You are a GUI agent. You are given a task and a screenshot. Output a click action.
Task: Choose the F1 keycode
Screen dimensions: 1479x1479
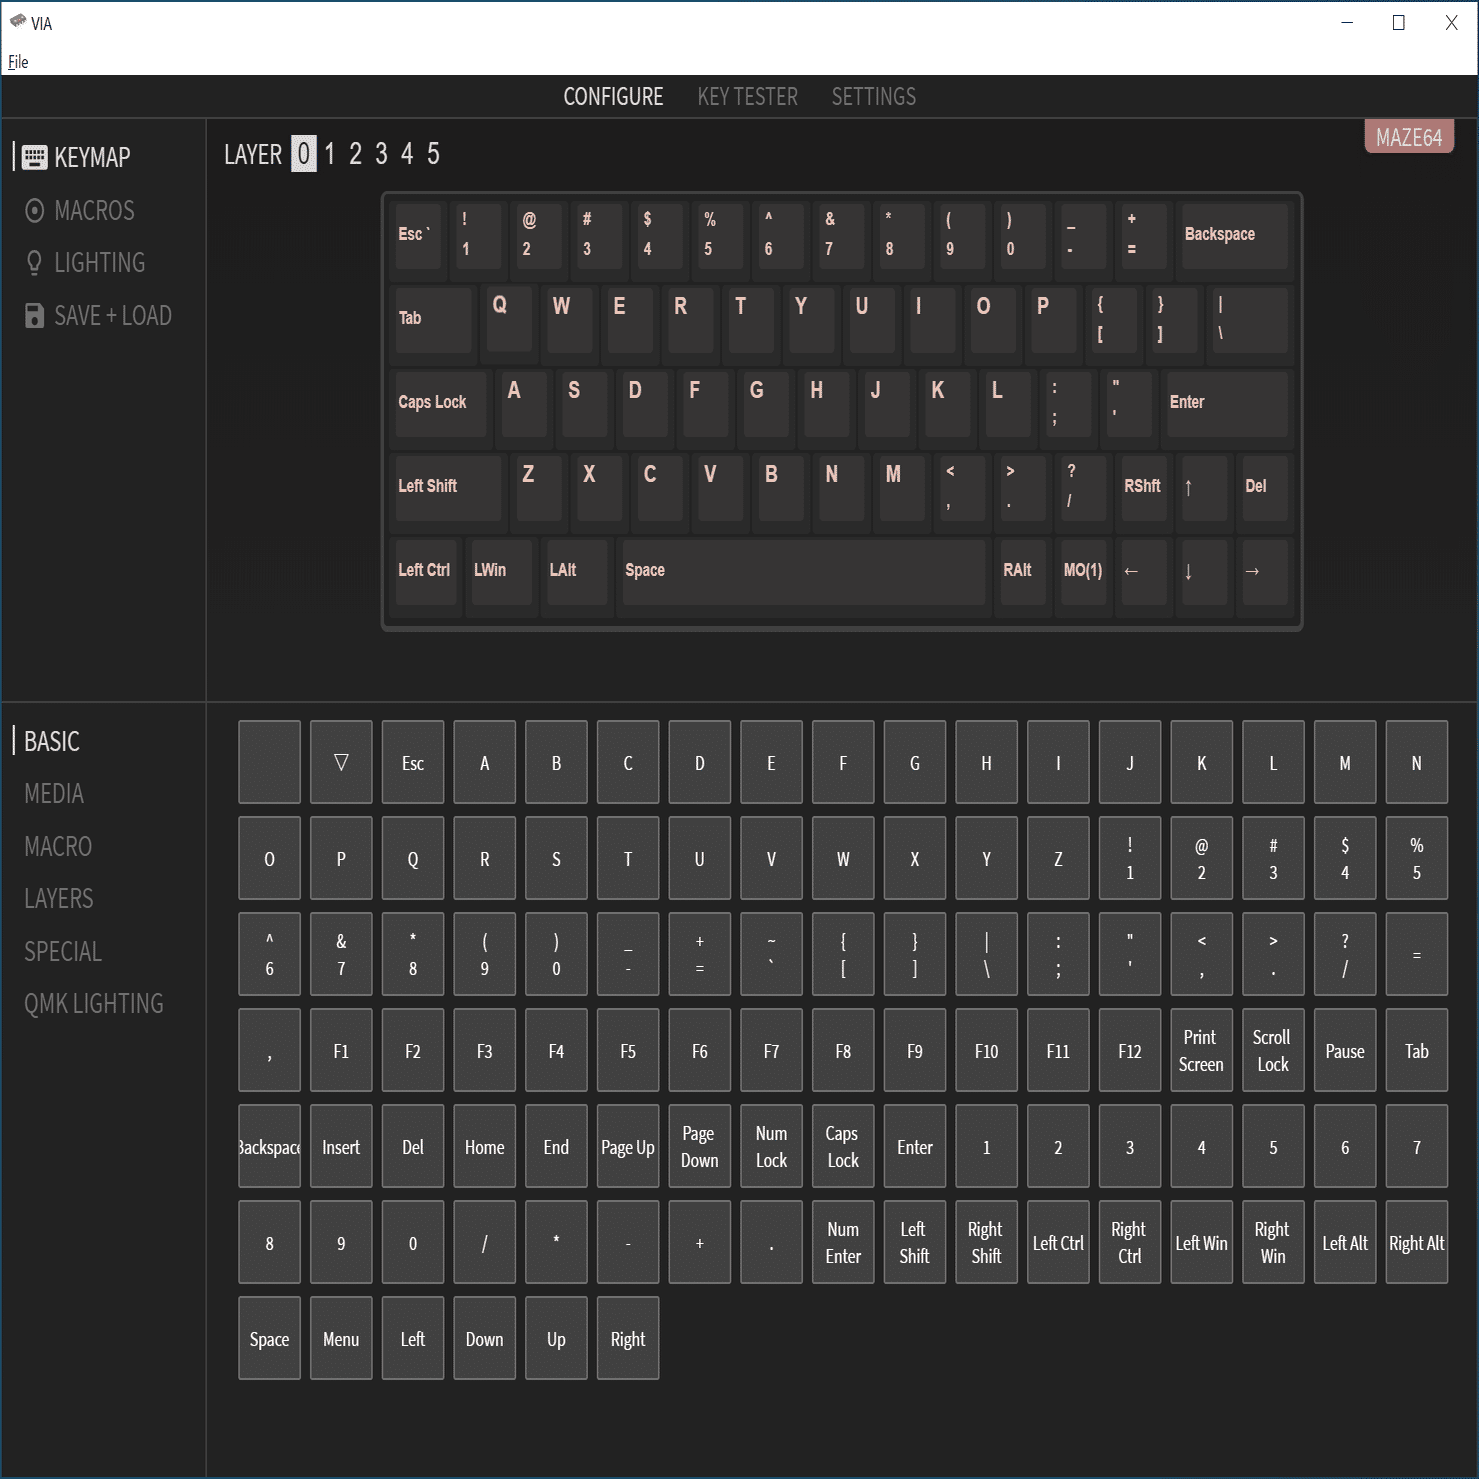[341, 1050]
